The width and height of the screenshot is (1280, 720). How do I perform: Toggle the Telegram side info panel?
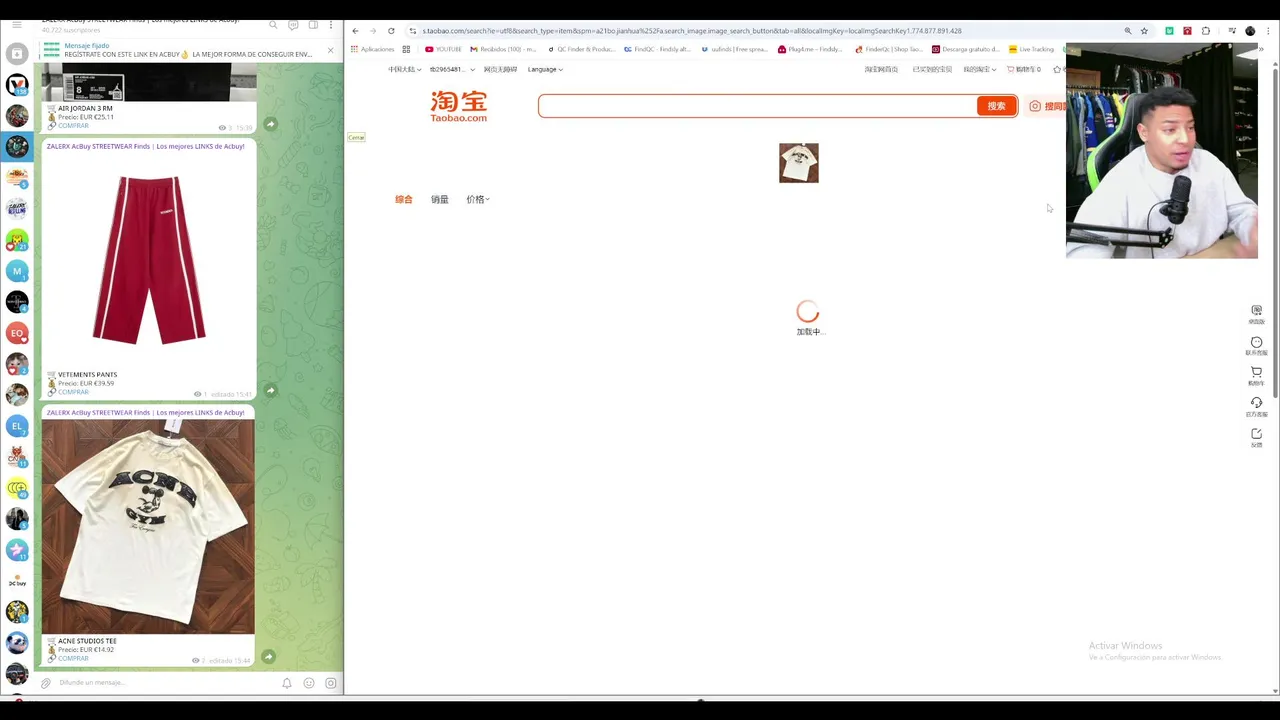point(313,25)
